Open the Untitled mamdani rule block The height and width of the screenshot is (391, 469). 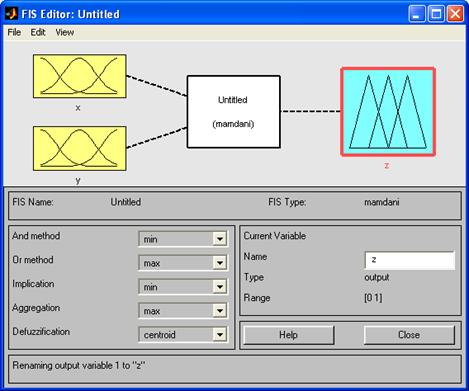click(x=233, y=112)
